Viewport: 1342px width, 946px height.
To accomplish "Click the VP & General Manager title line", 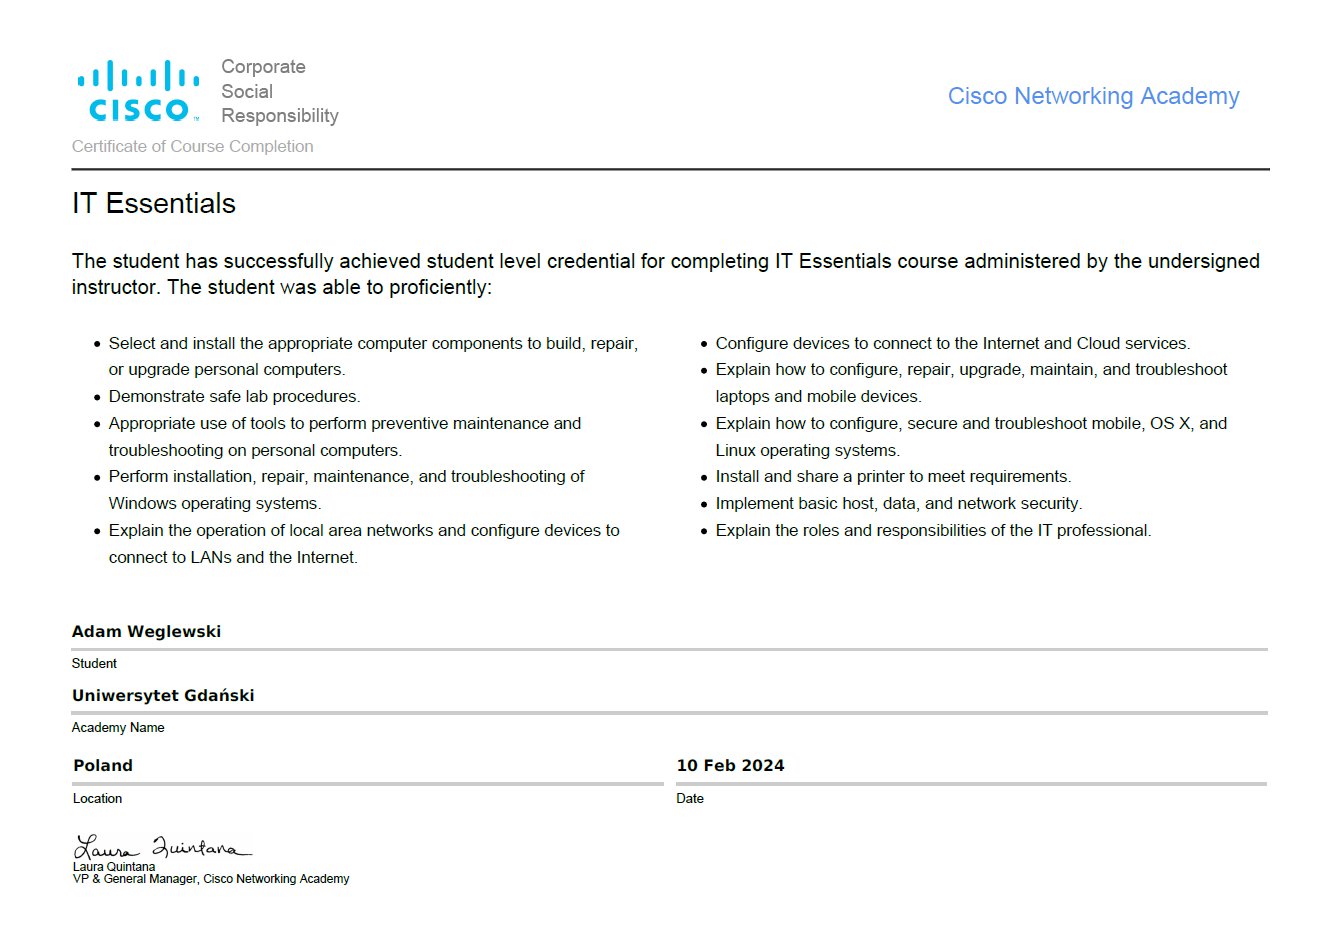I will tap(211, 879).
